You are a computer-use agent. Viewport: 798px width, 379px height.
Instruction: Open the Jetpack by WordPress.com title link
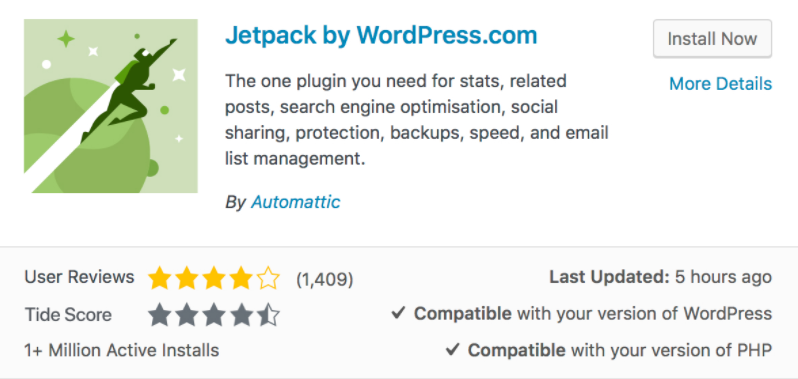tap(381, 35)
